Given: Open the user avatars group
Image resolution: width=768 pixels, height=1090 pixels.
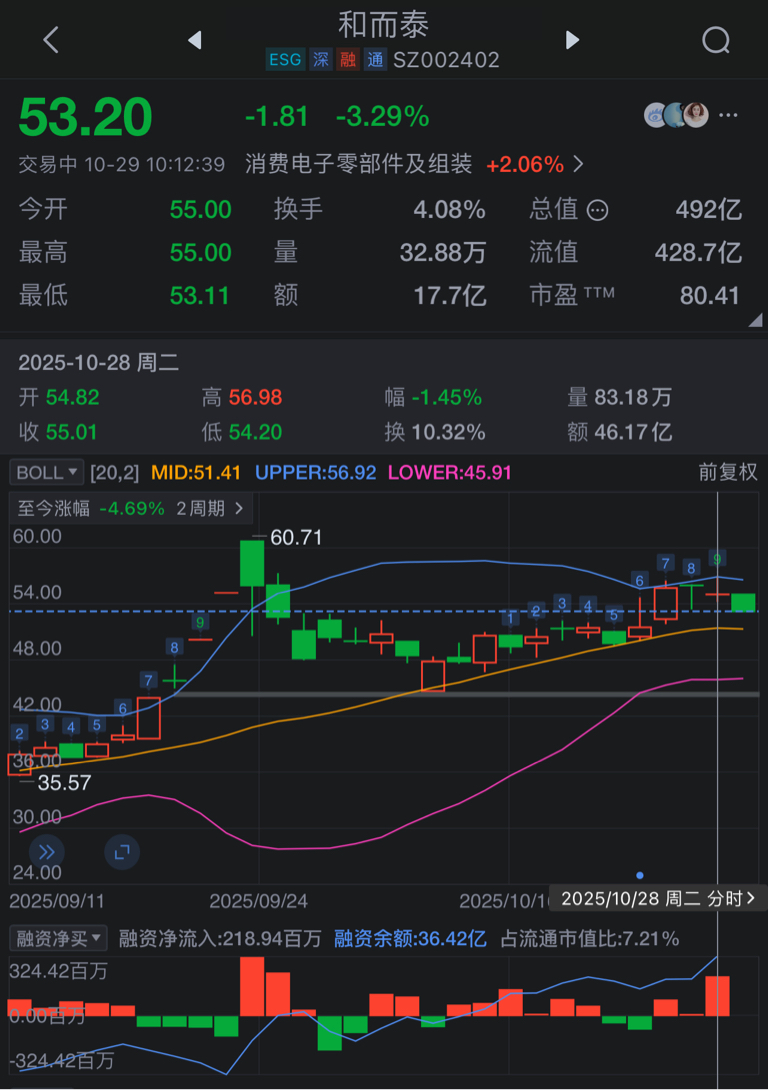Looking at the screenshot, I should pyautogui.click(x=676, y=115).
